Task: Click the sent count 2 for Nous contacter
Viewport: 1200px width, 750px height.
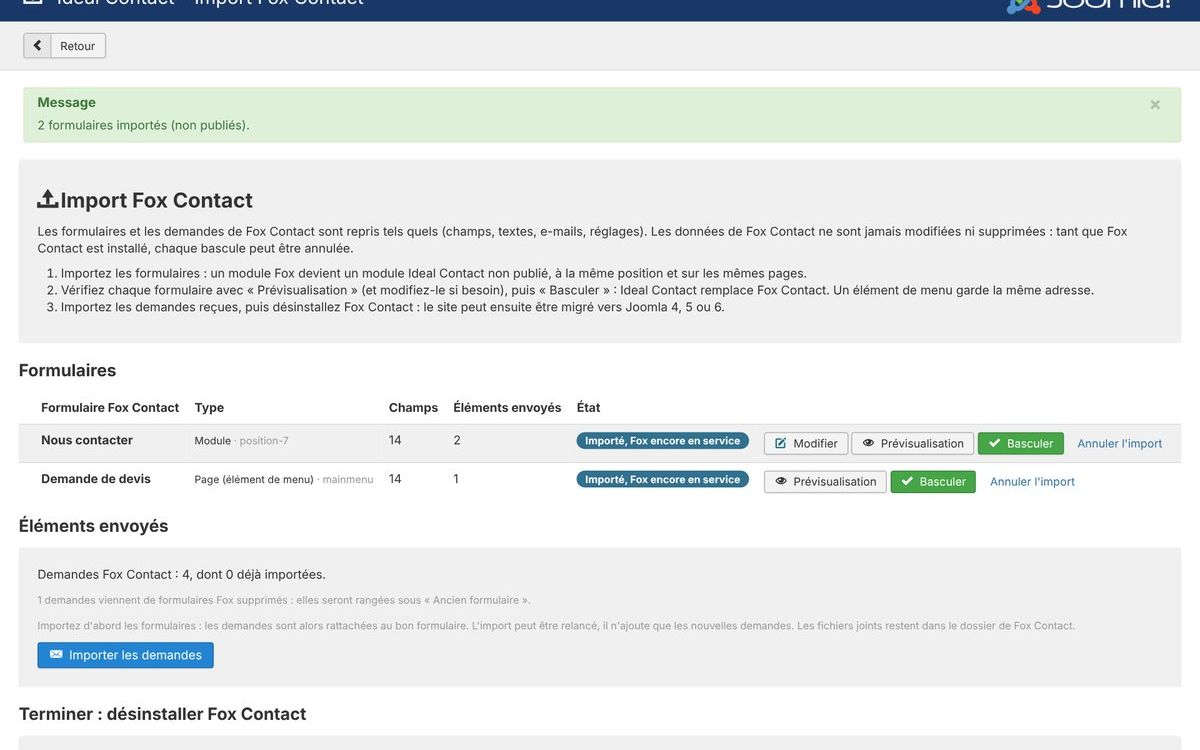Action: click(457, 440)
